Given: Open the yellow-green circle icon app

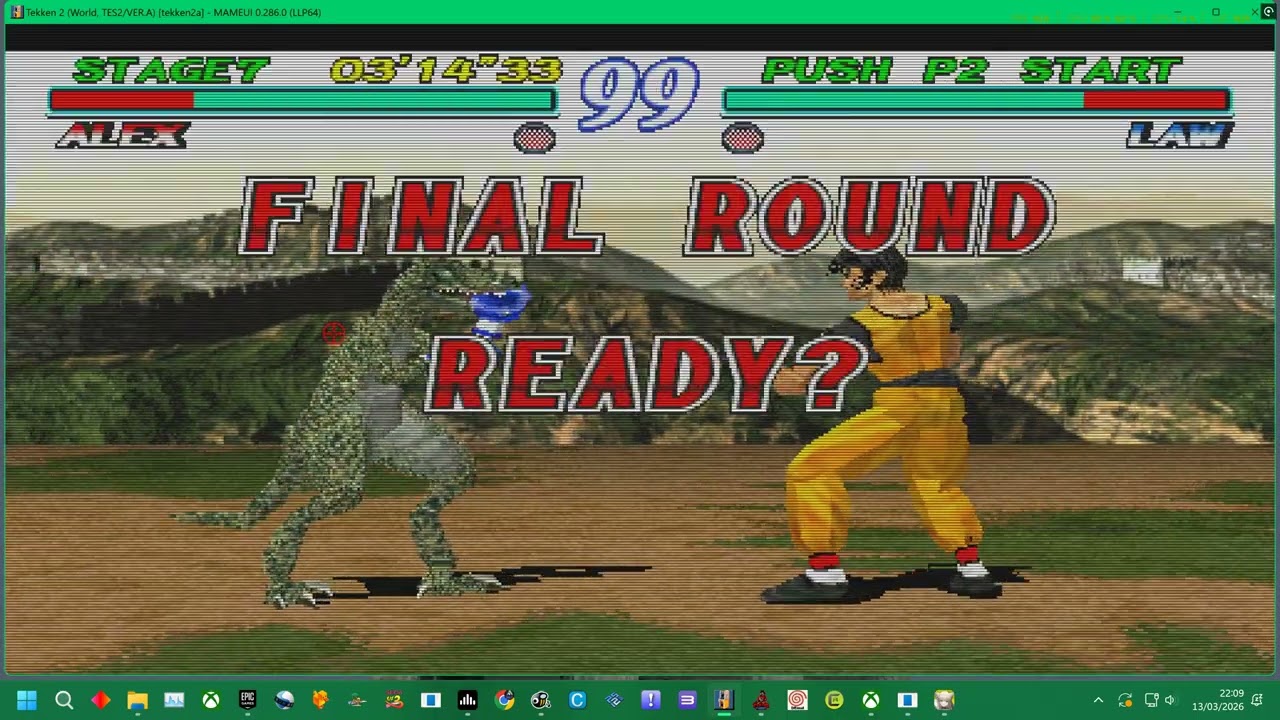Looking at the screenshot, I should (x=834, y=700).
